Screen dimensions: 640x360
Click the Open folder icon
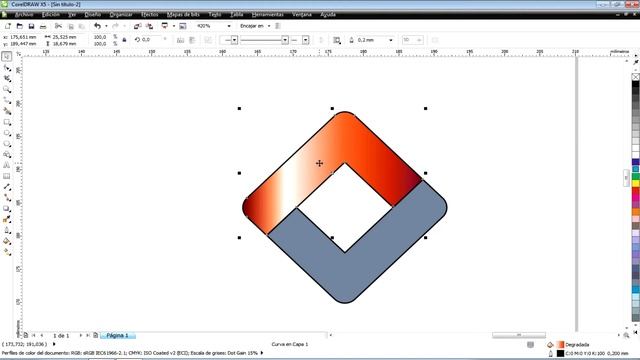coord(20,26)
